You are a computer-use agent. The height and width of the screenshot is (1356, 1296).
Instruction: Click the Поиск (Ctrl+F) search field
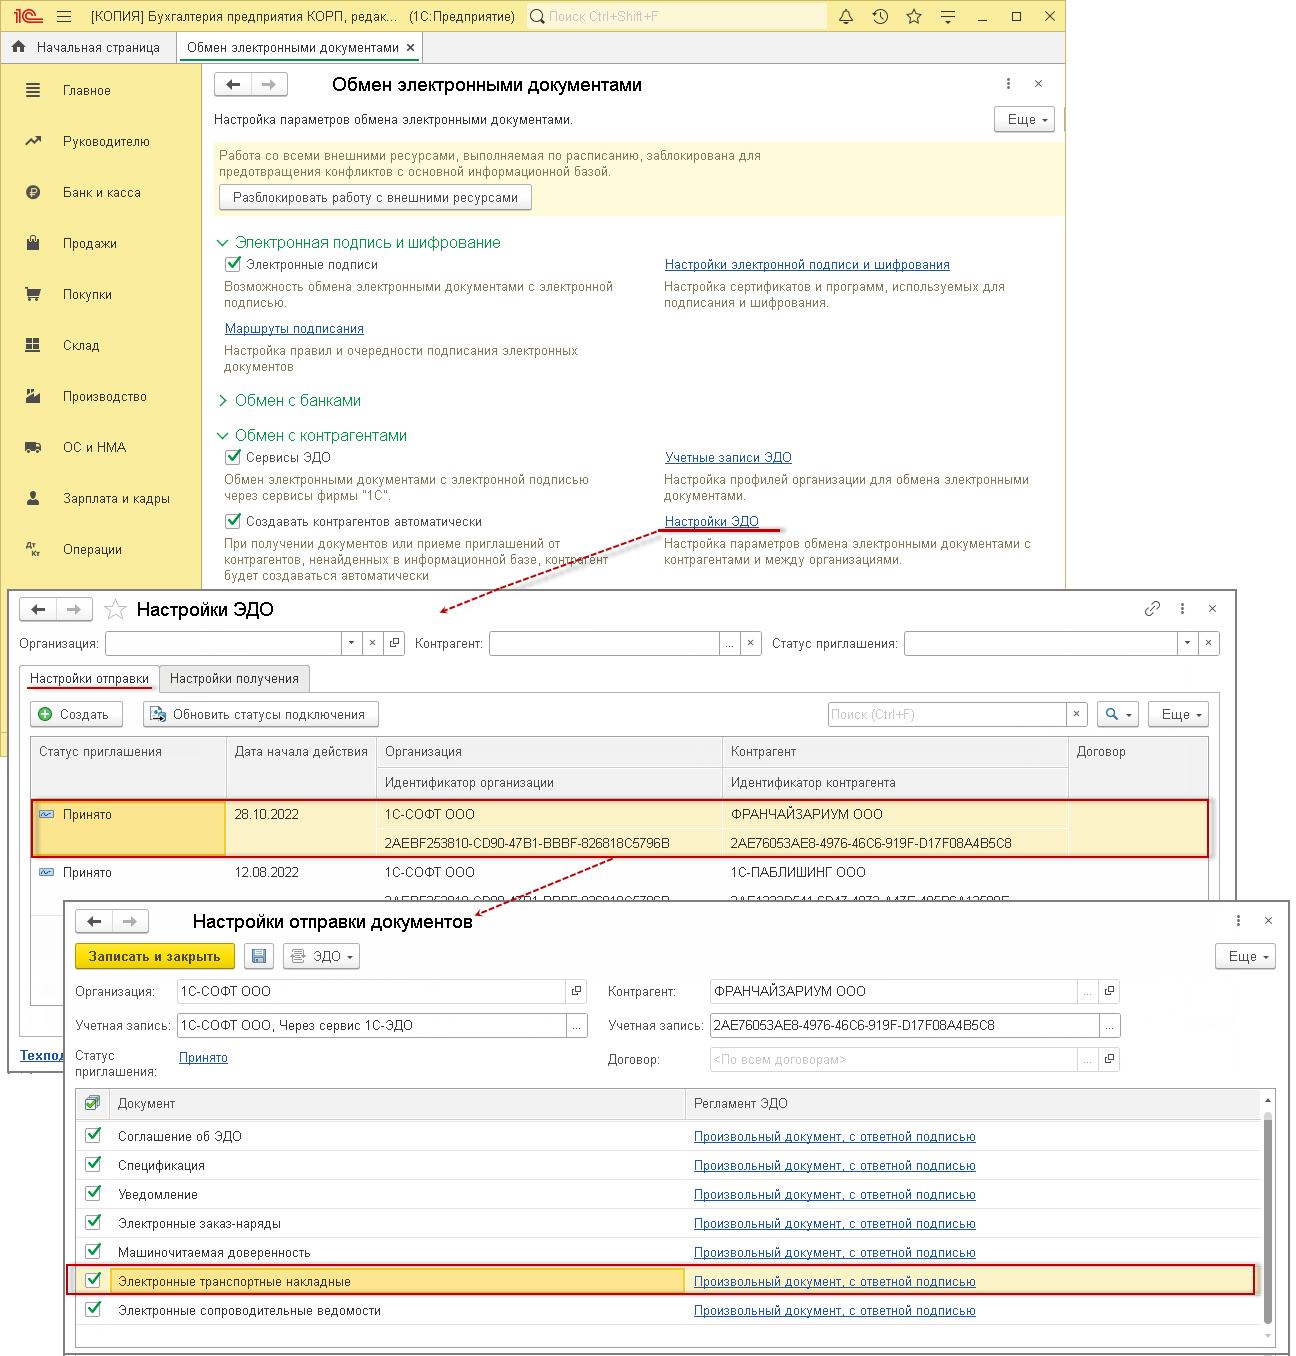point(947,714)
